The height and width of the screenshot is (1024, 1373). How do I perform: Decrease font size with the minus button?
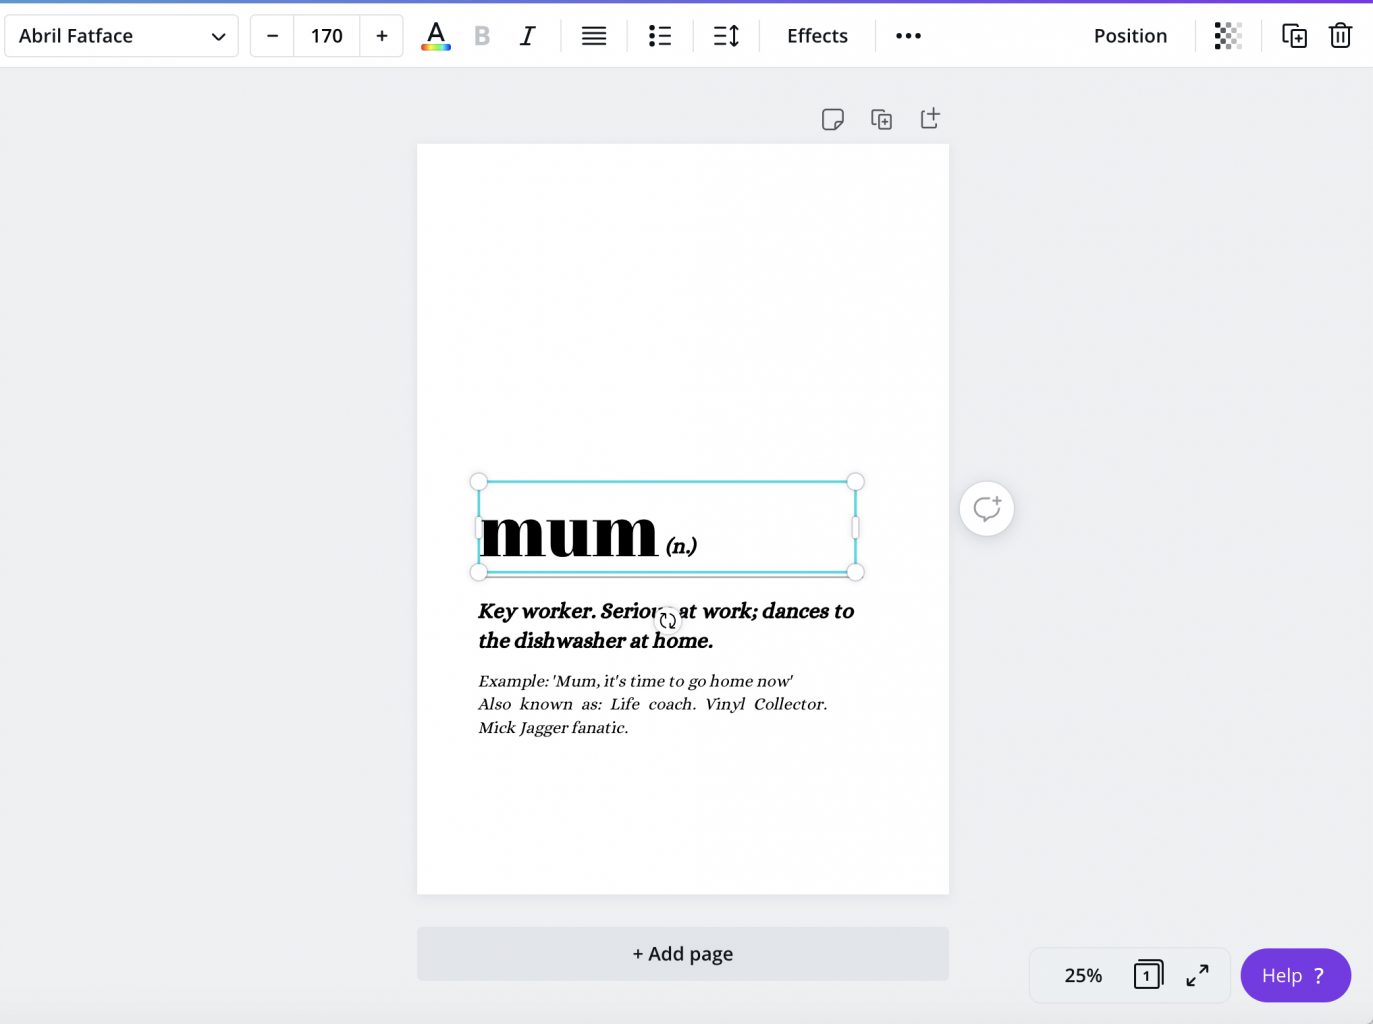point(272,36)
